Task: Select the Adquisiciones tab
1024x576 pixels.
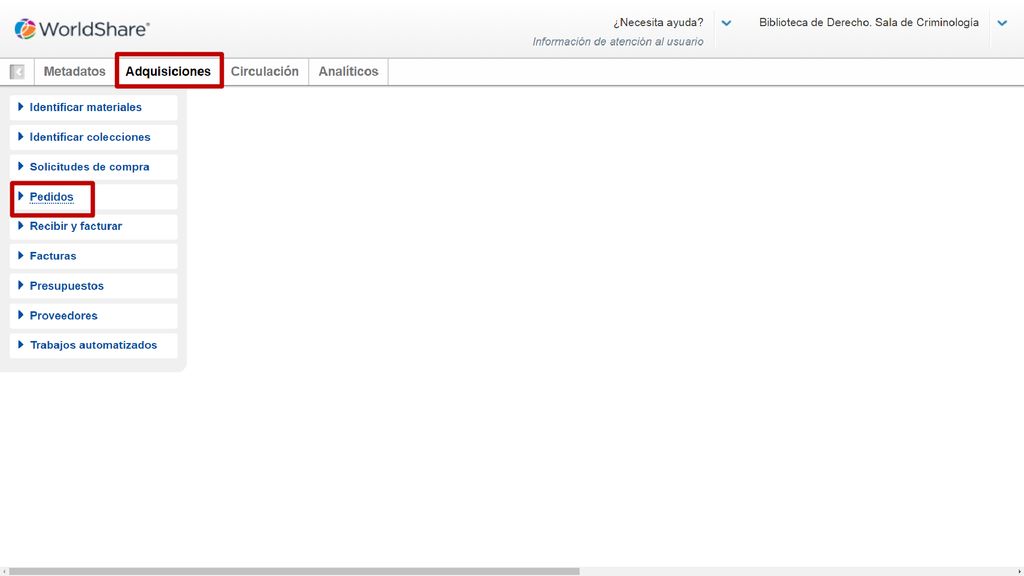Action: pos(168,71)
